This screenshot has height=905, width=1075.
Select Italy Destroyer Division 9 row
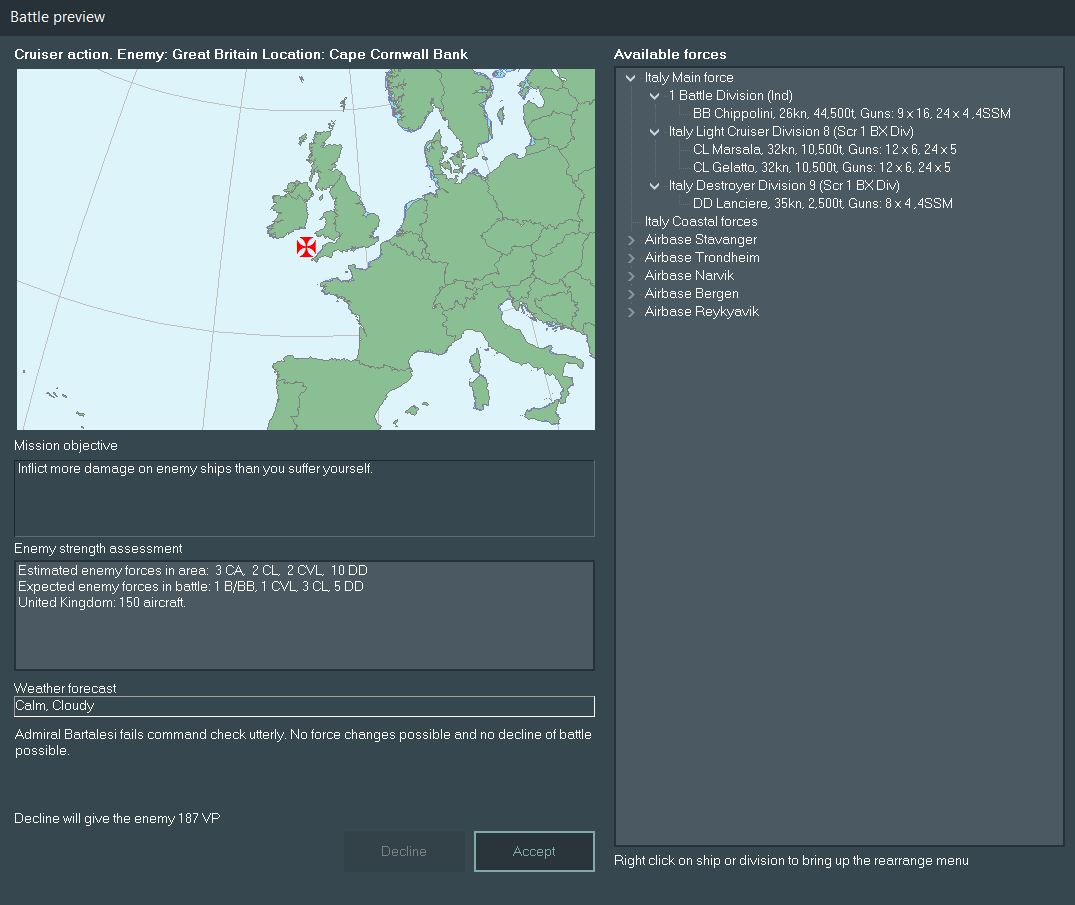point(784,185)
